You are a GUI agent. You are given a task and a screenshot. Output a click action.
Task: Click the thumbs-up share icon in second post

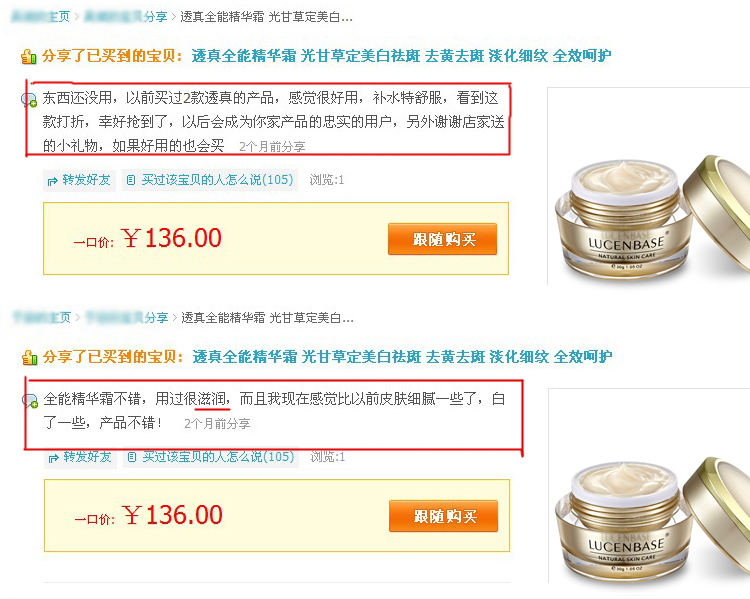click(x=30, y=357)
